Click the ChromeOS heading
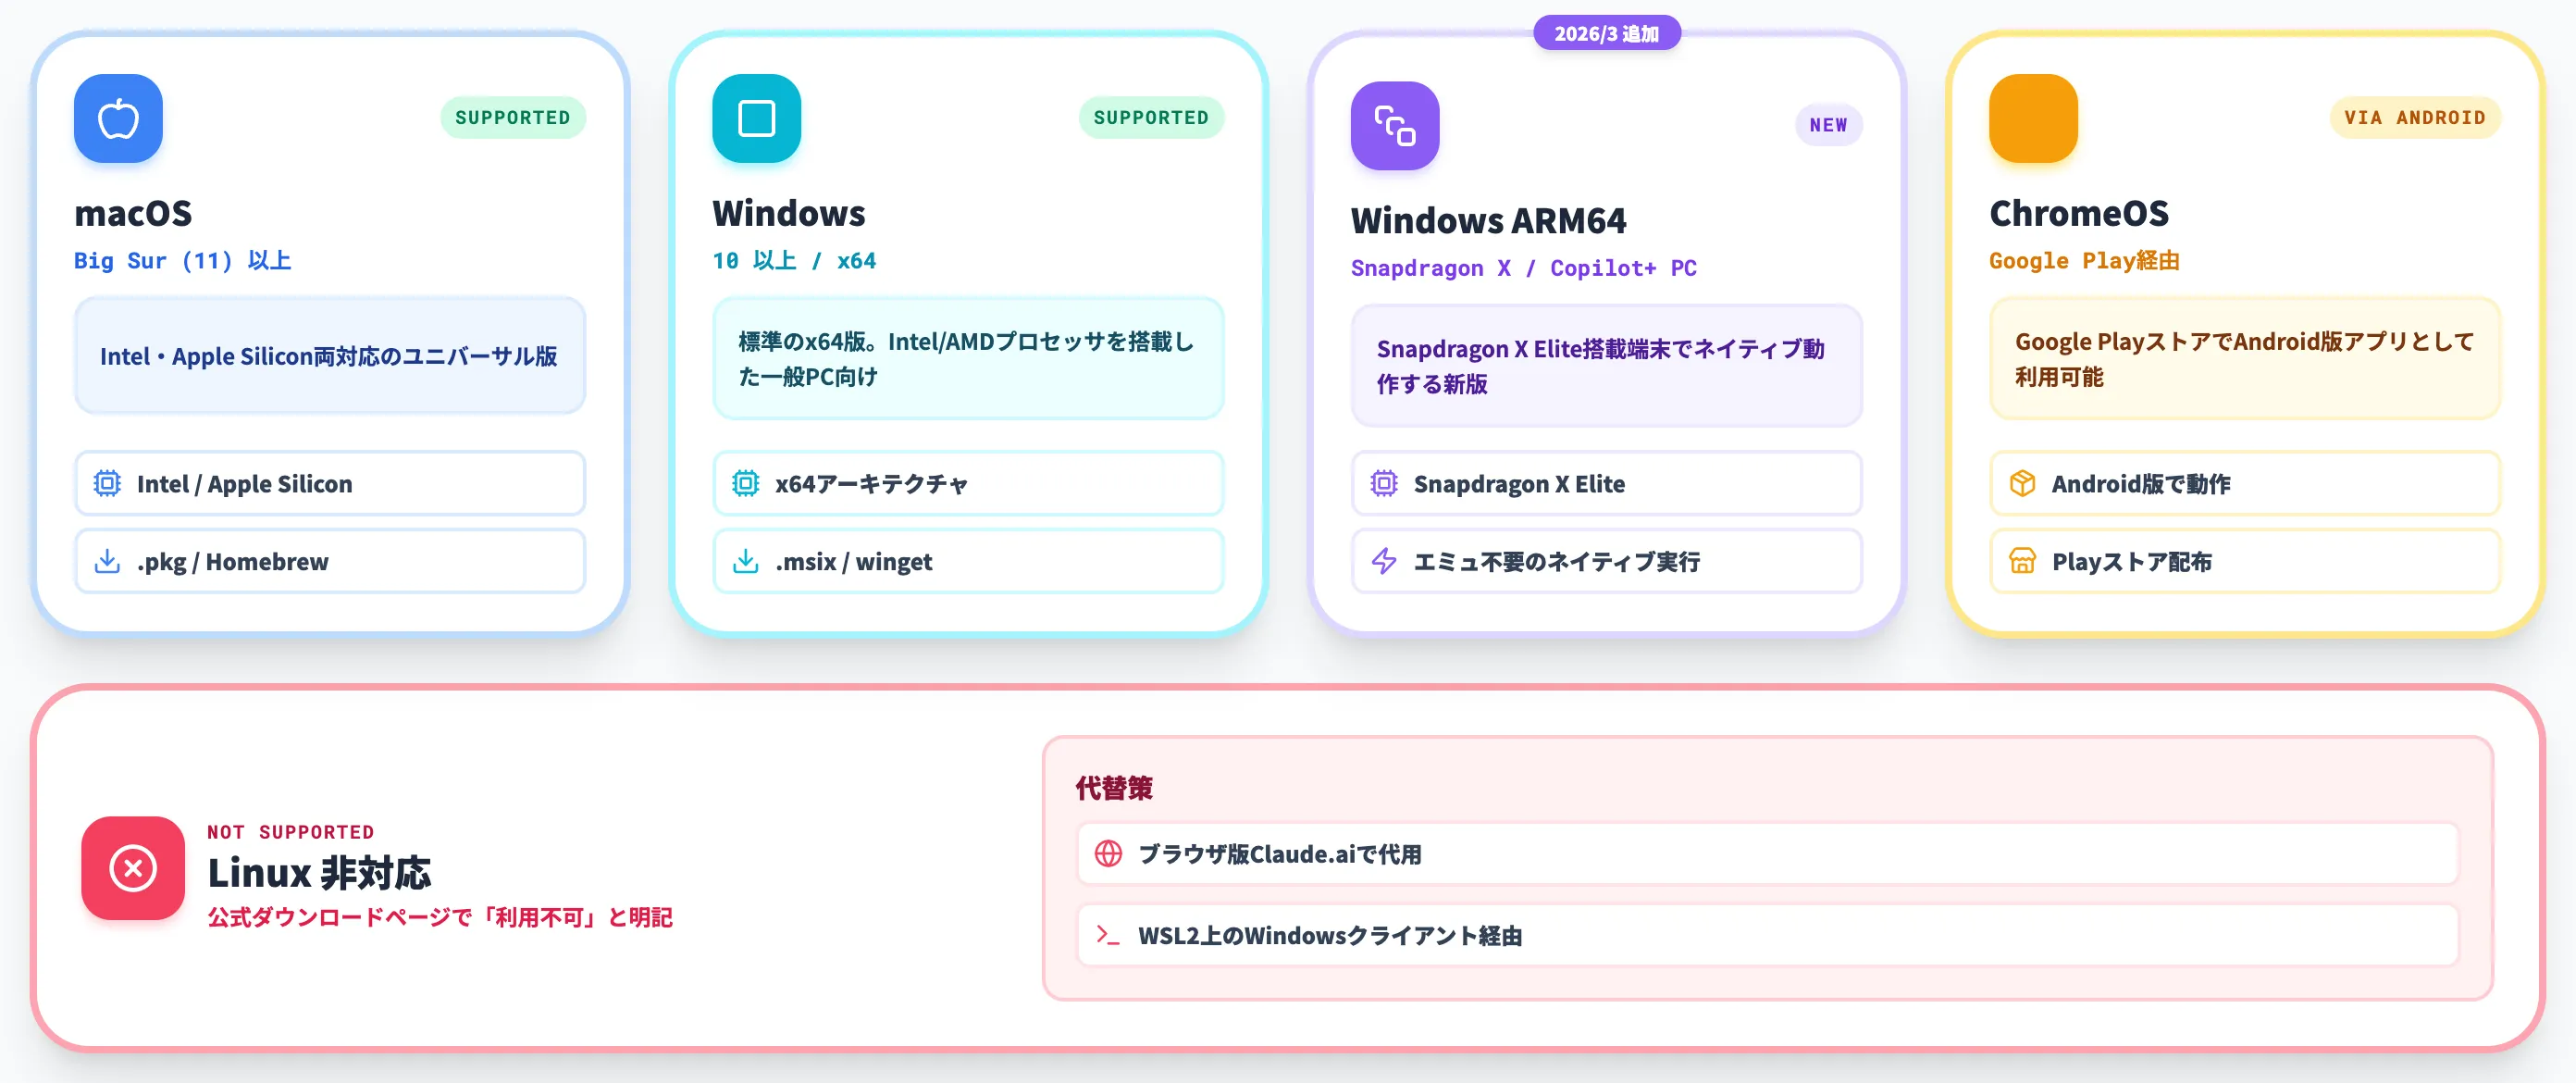The height and width of the screenshot is (1083, 2576). pyautogui.click(x=2079, y=213)
